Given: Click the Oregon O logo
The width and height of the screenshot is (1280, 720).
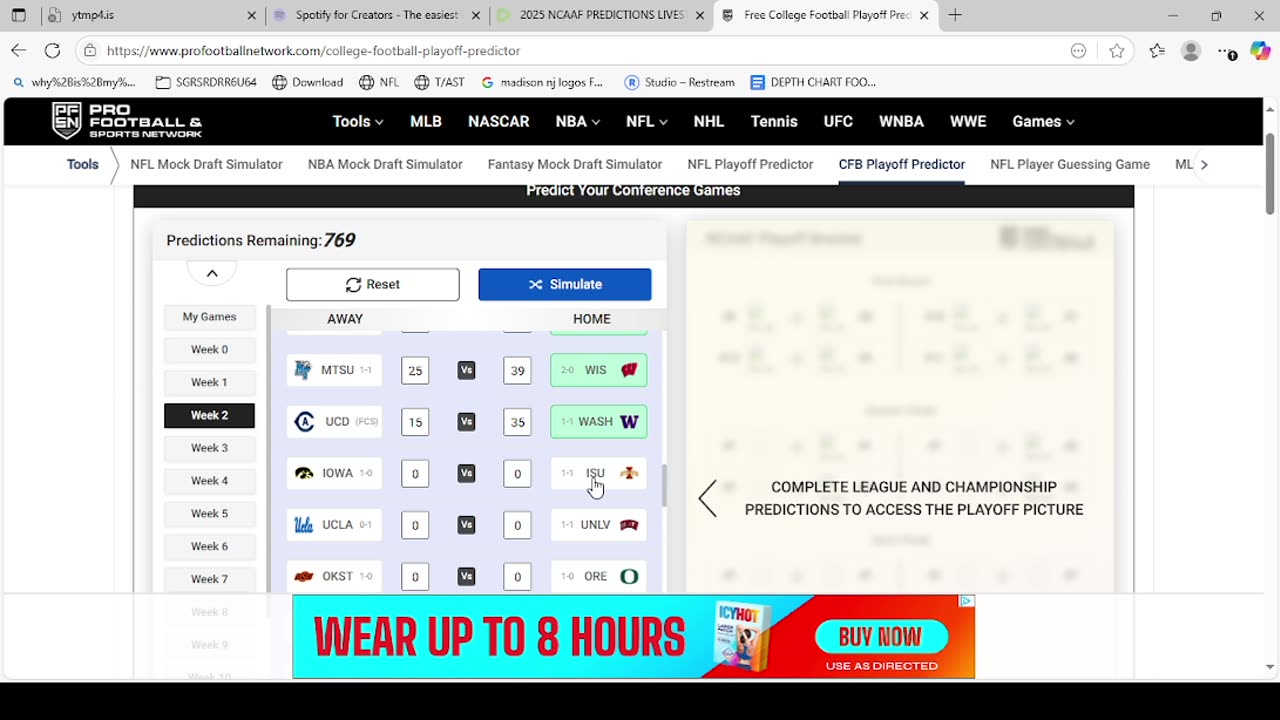Looking at the screenshot, I should [x=629, y=576].
